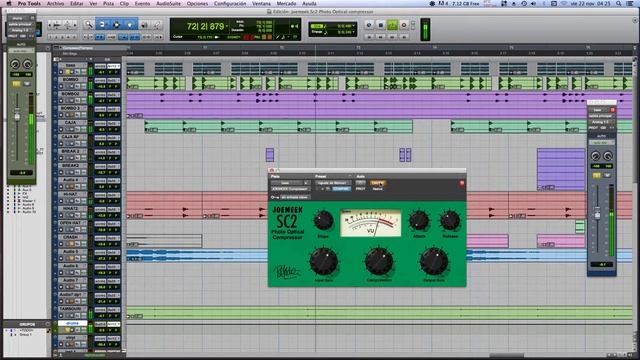Select the Pencil tool
The width and height of the screenshot is (640, 360).
(x=157, y=25)
